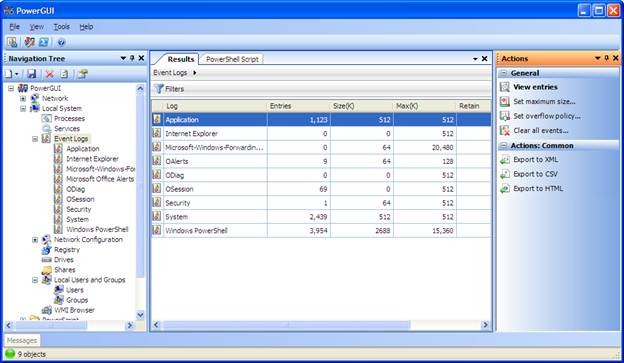Click the log icon in the OAlerts row
Viewport: 624px width, 363px height.
157,161
